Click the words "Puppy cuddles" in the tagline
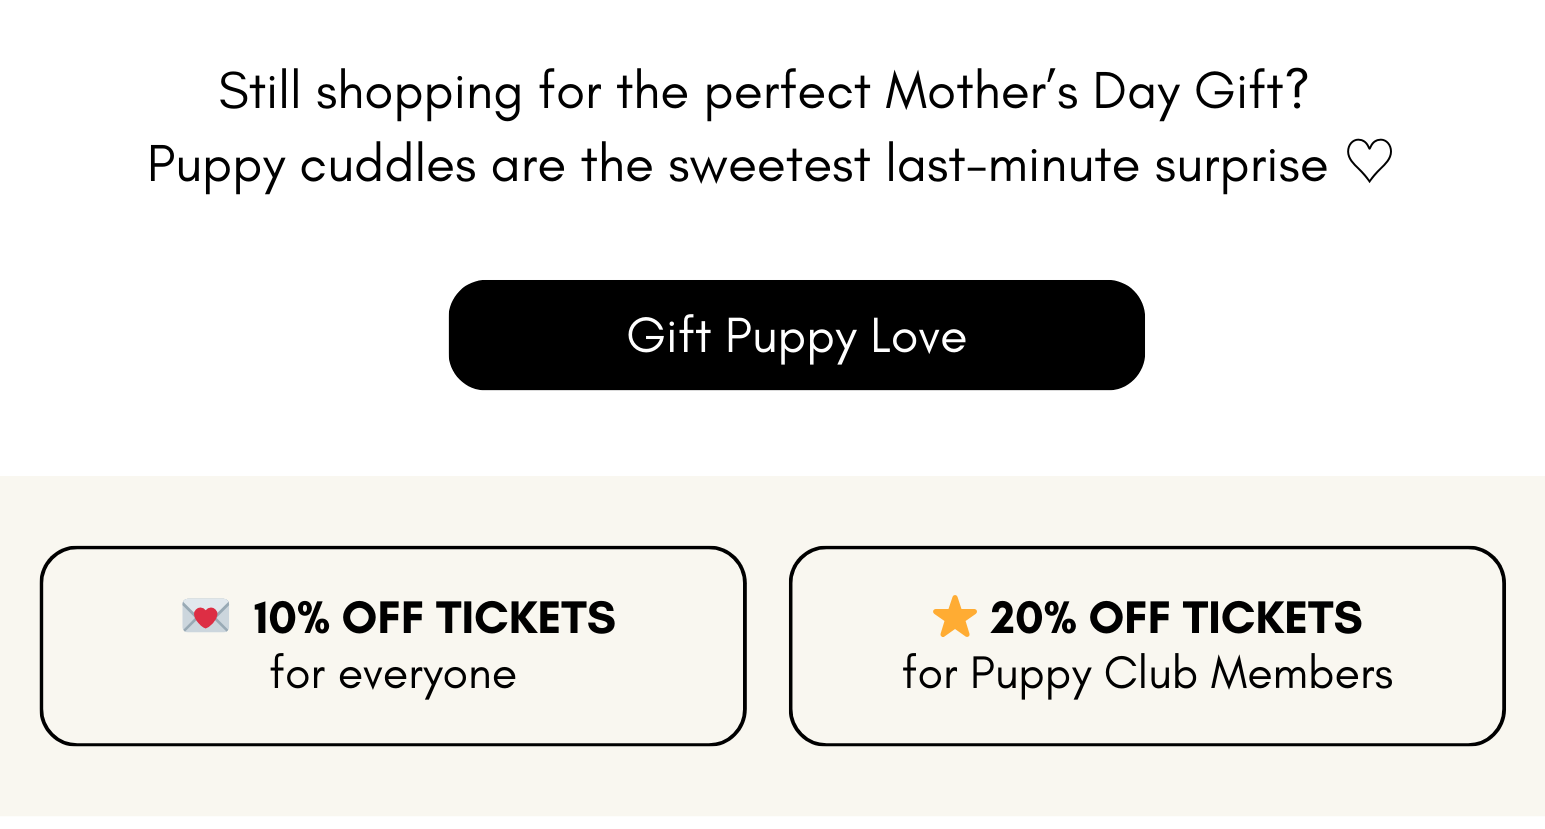 pyautogui.click(x=311, y=165)
